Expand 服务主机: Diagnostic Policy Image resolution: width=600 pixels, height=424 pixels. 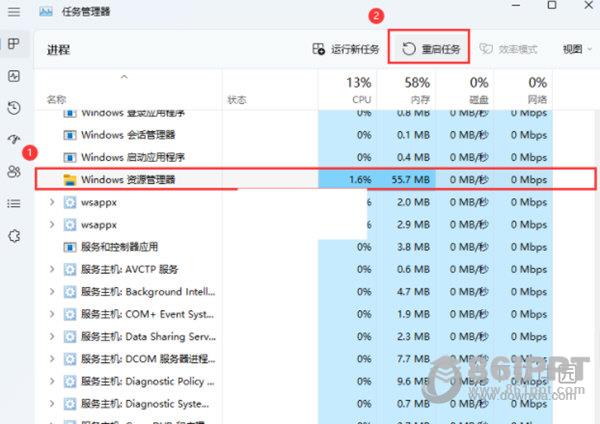click(x=52, y=381)
